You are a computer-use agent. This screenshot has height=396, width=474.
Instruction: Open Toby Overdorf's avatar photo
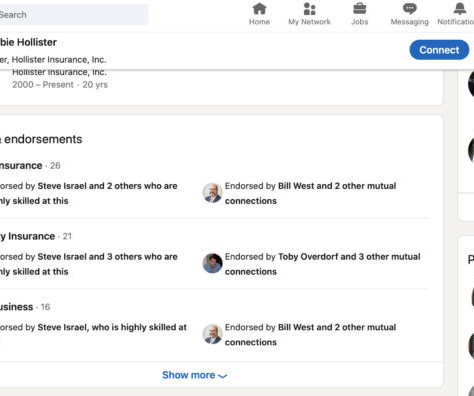[212, 263]
